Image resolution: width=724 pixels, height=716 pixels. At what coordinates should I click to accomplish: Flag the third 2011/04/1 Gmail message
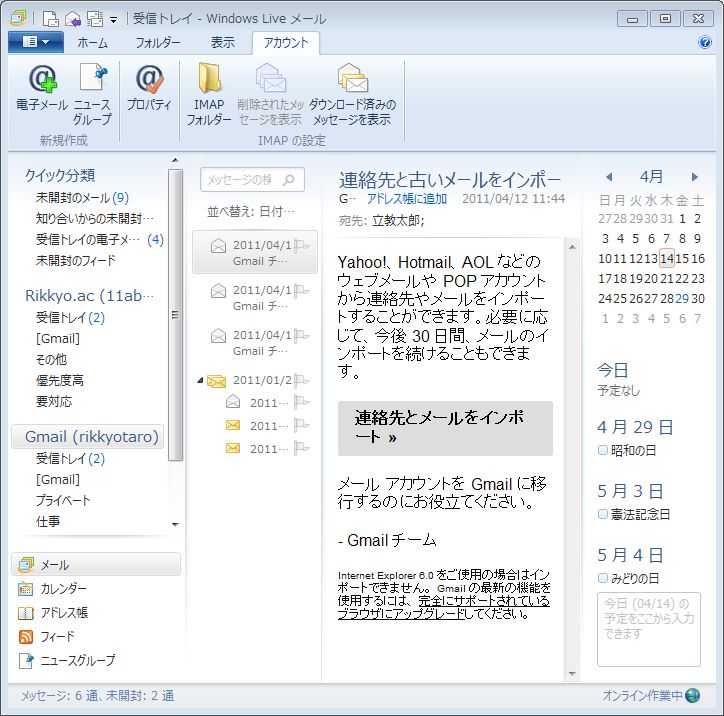pyautogui.click(x=302, y=335)
